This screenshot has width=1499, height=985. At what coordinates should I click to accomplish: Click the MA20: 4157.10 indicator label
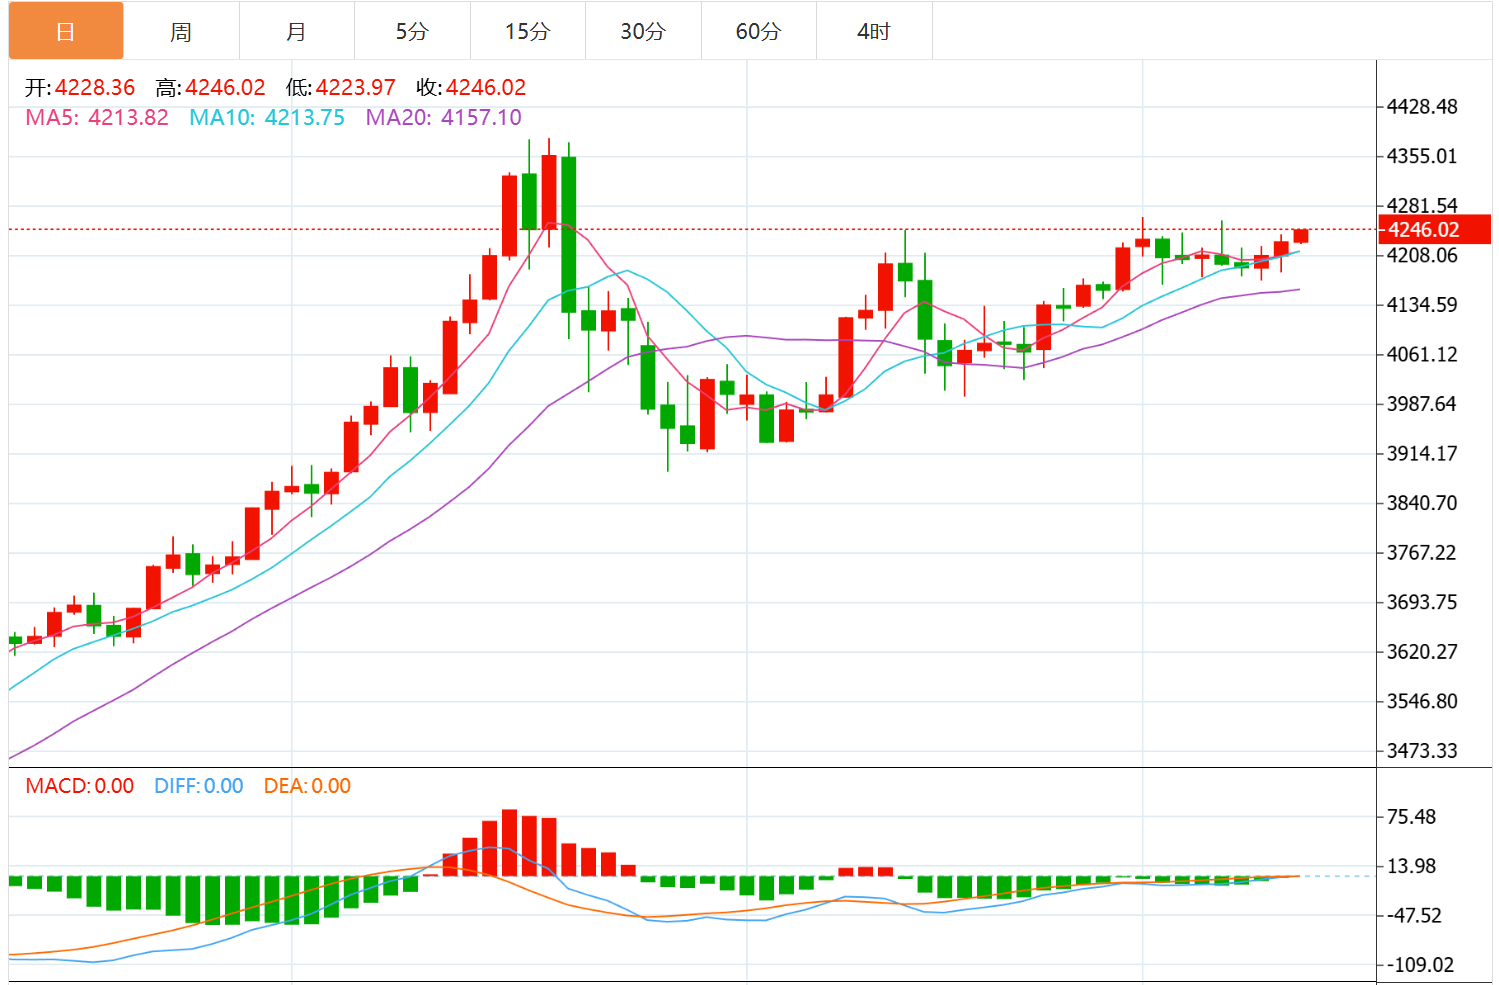[443, 118]
